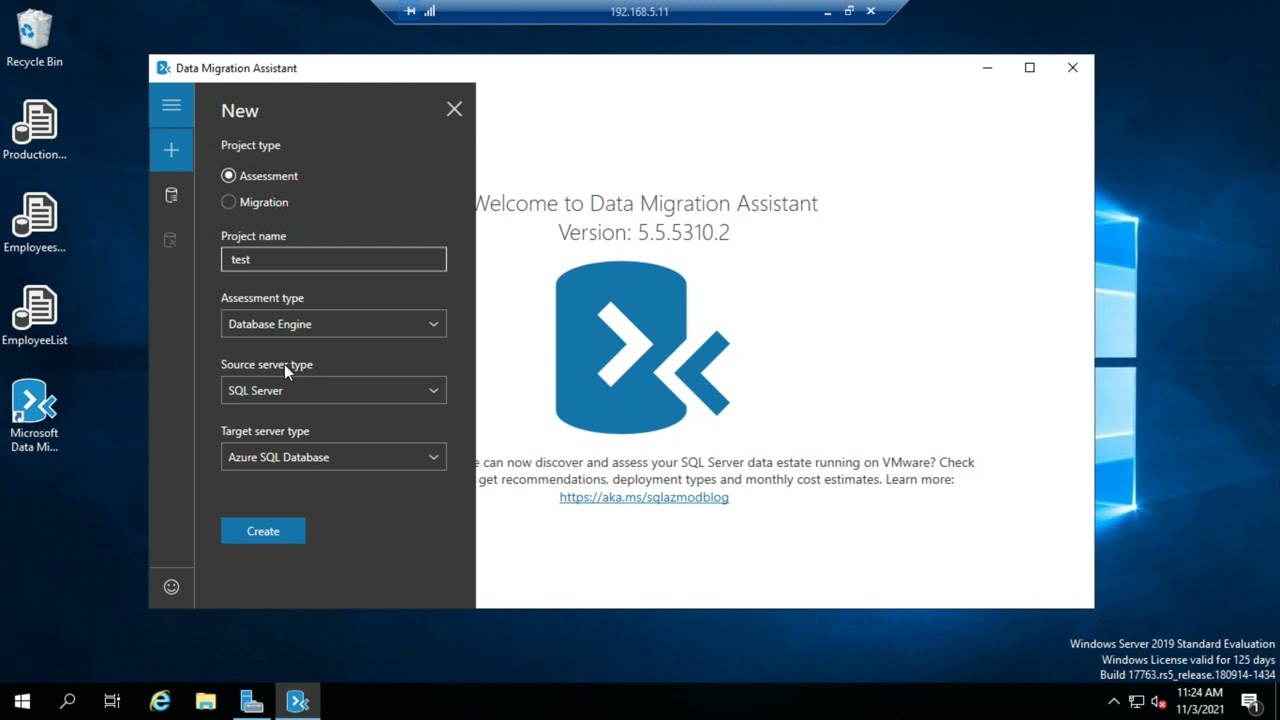Screen dimensions: 1280x720
Task: Click the 'New' panel heading
Action: pos(240,111)
